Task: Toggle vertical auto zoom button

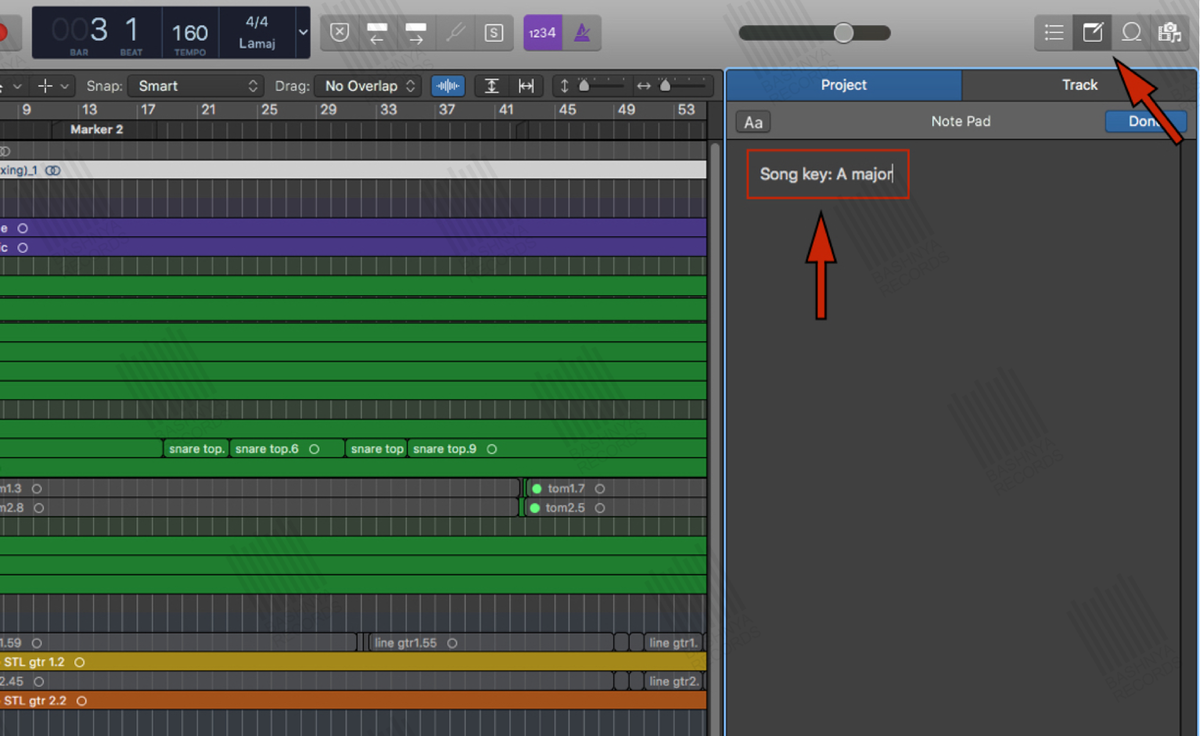Action: pos(491,86)
